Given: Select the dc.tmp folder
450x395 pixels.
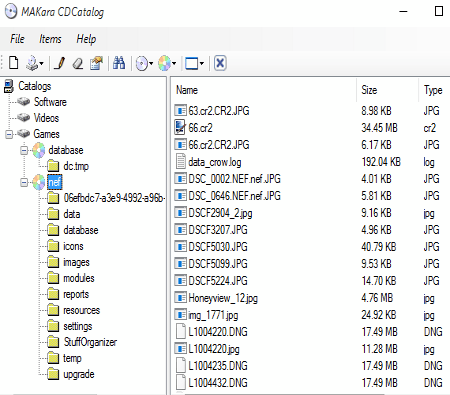Looking at the screenshot, I should (x=76, y=166).
